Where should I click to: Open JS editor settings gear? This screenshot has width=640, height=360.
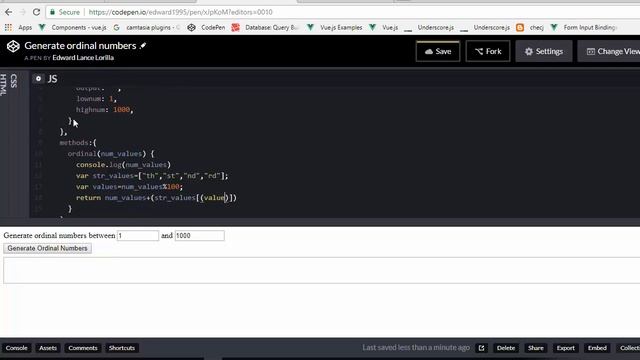click(38, 79)
